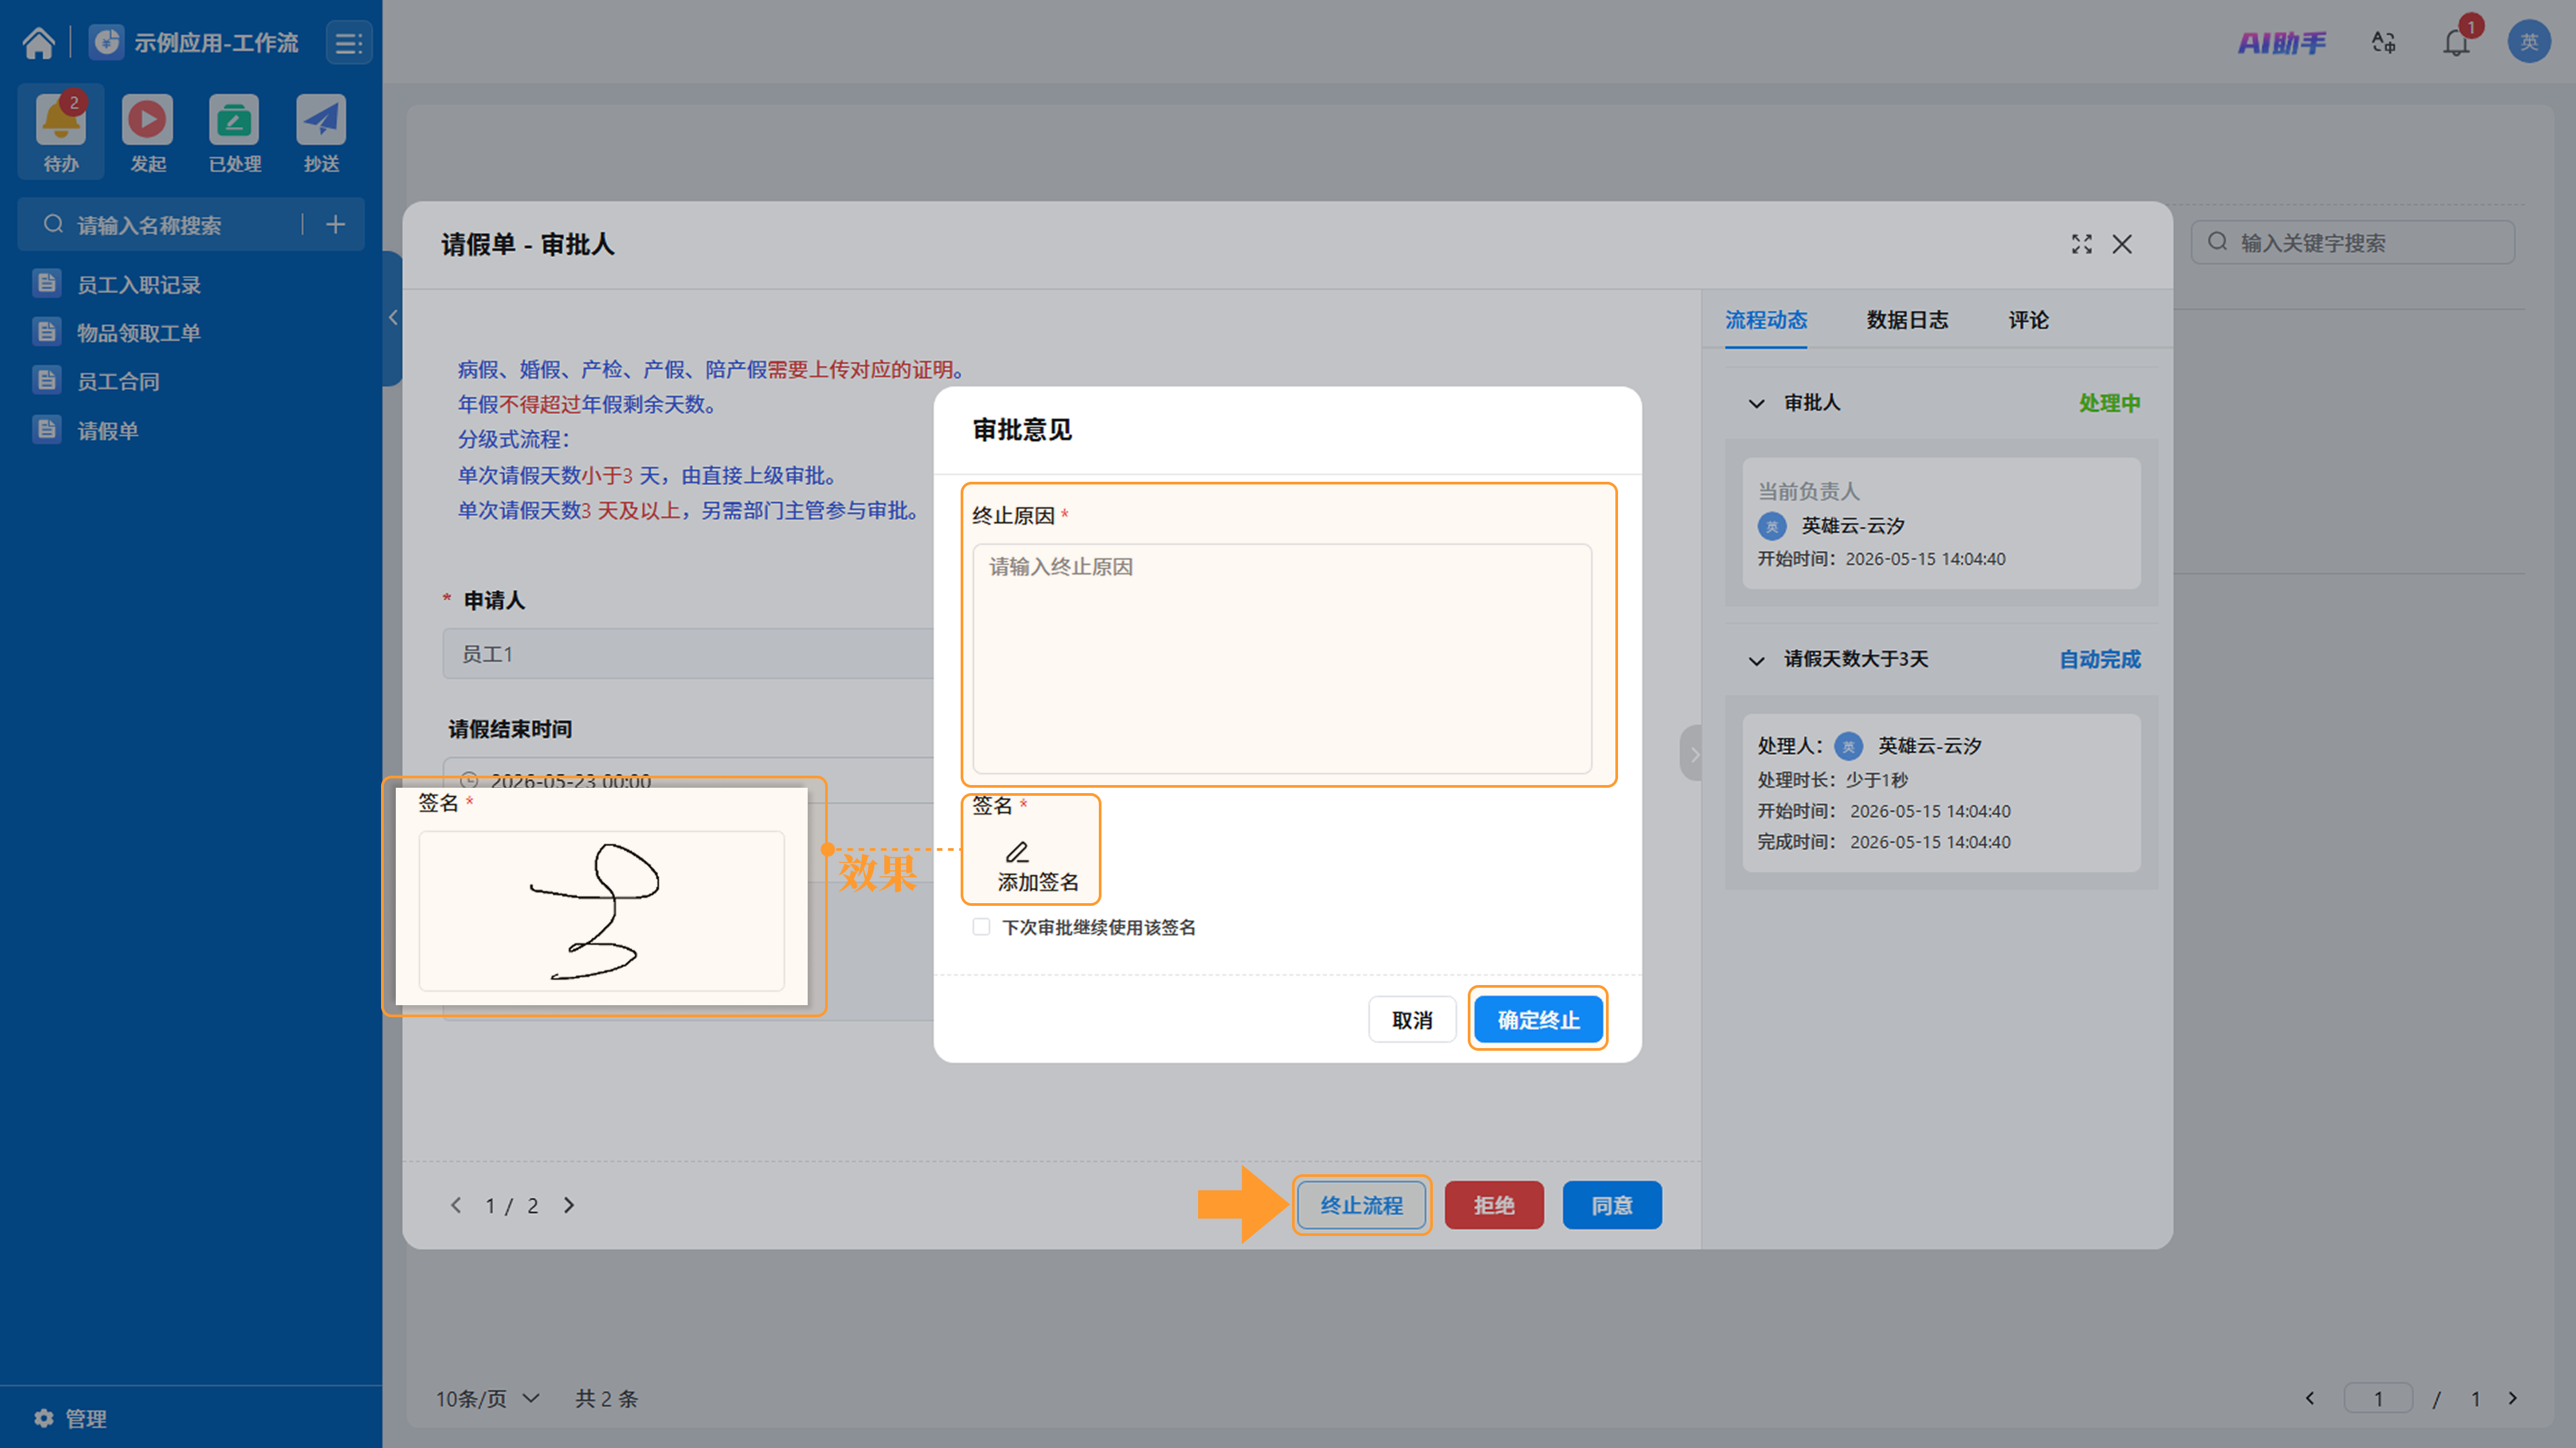Focus the 终止原因 text area
Image resolution: width=2576 pixels, height=1448 pixels.
point(1282,658)
